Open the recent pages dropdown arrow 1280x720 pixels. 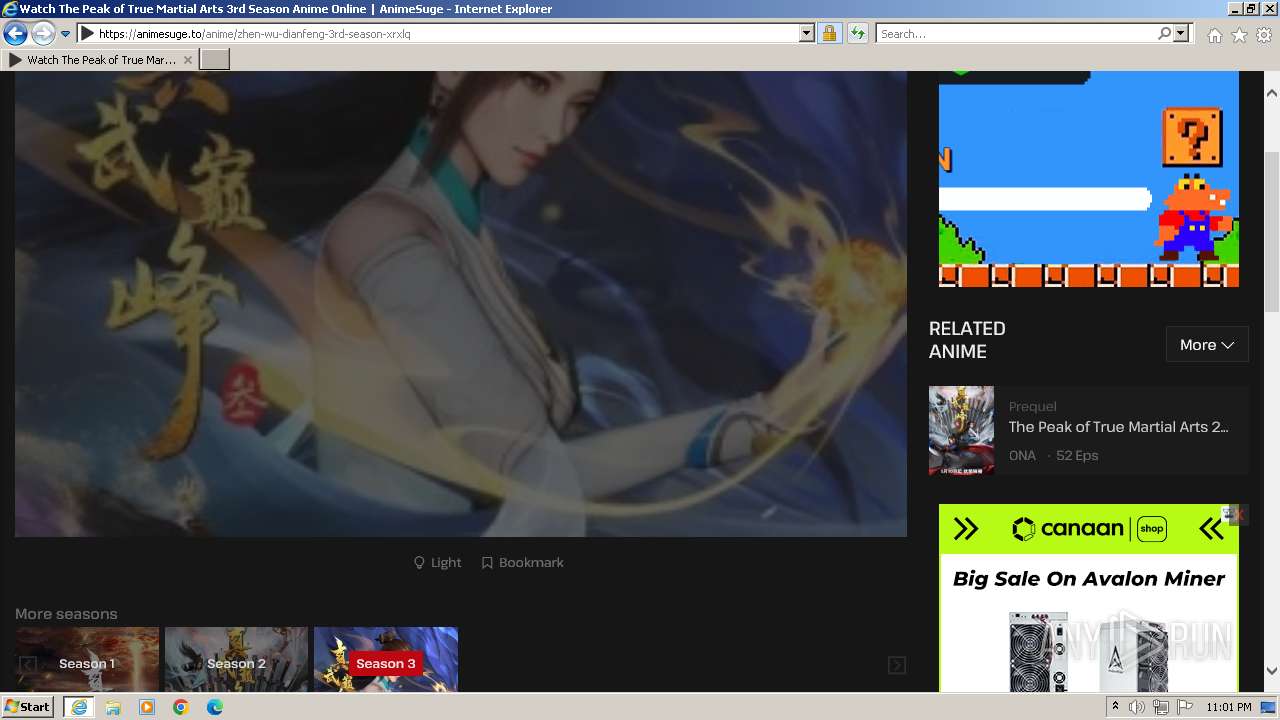click(66, 34)
